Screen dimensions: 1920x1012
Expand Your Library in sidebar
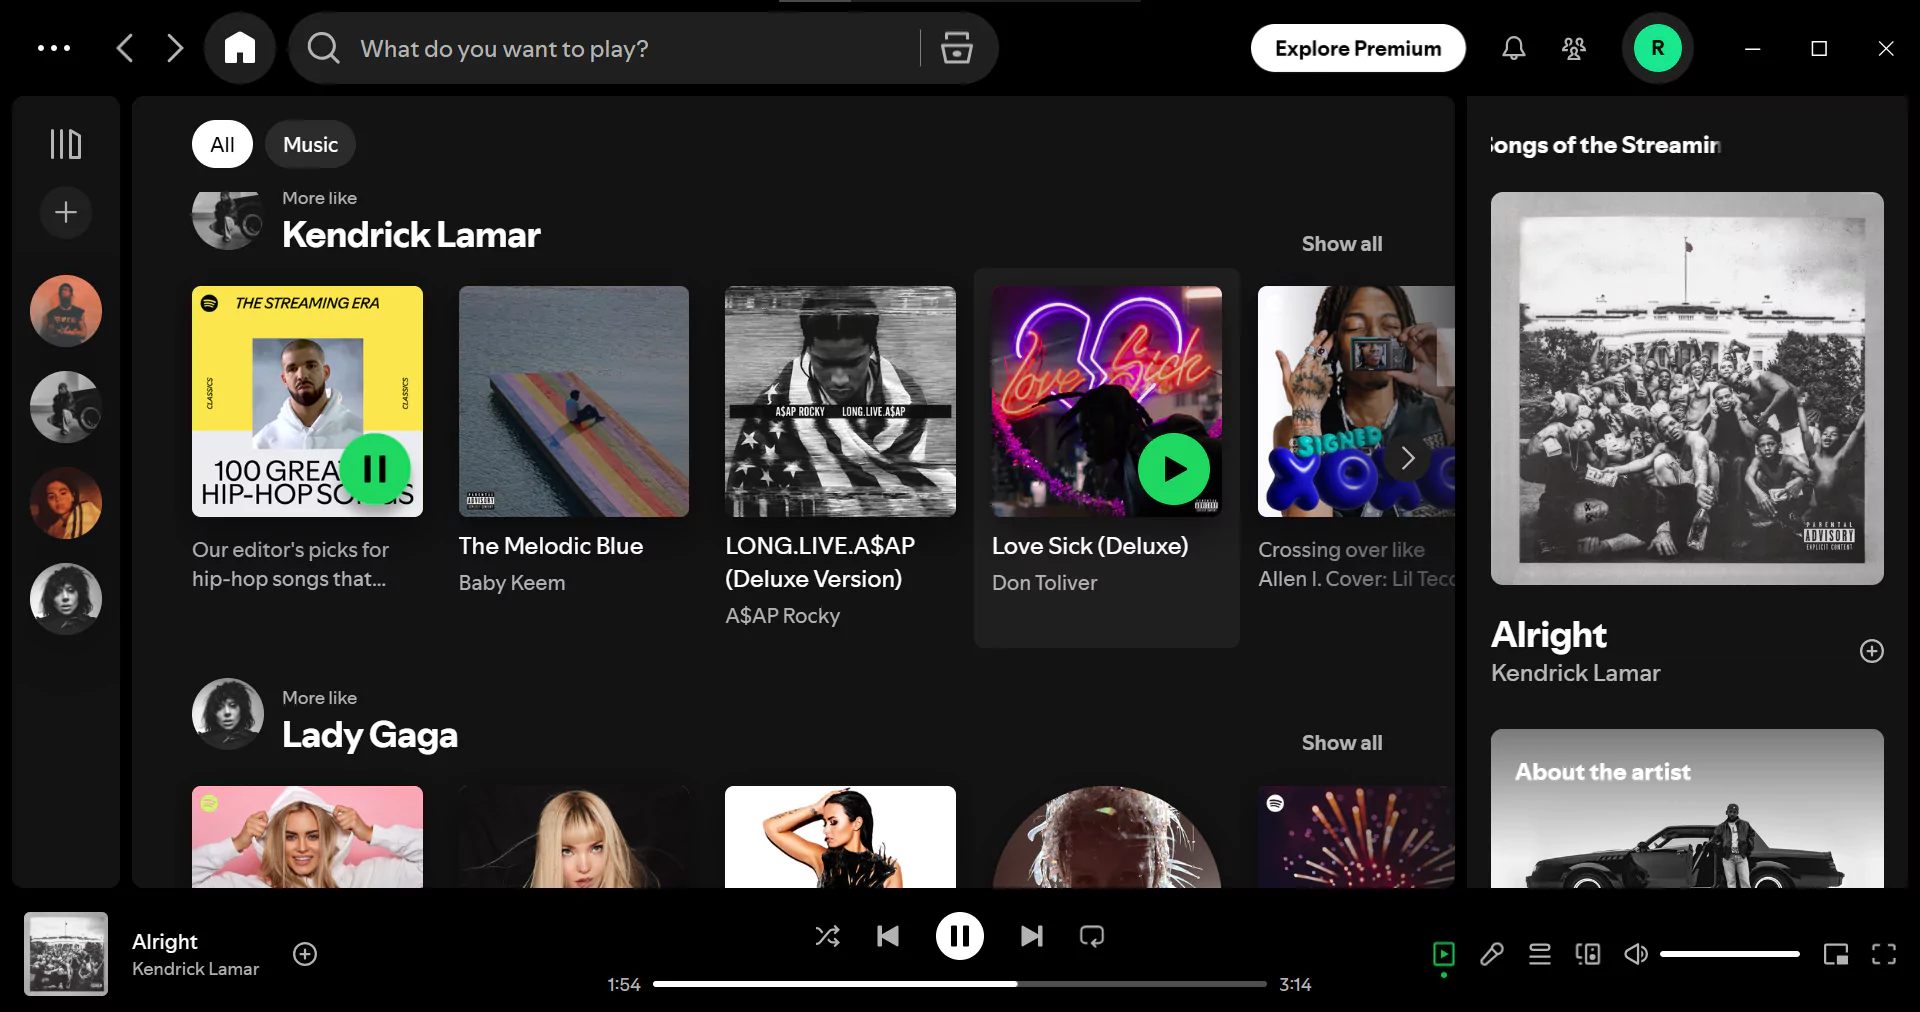click(66, 144)
